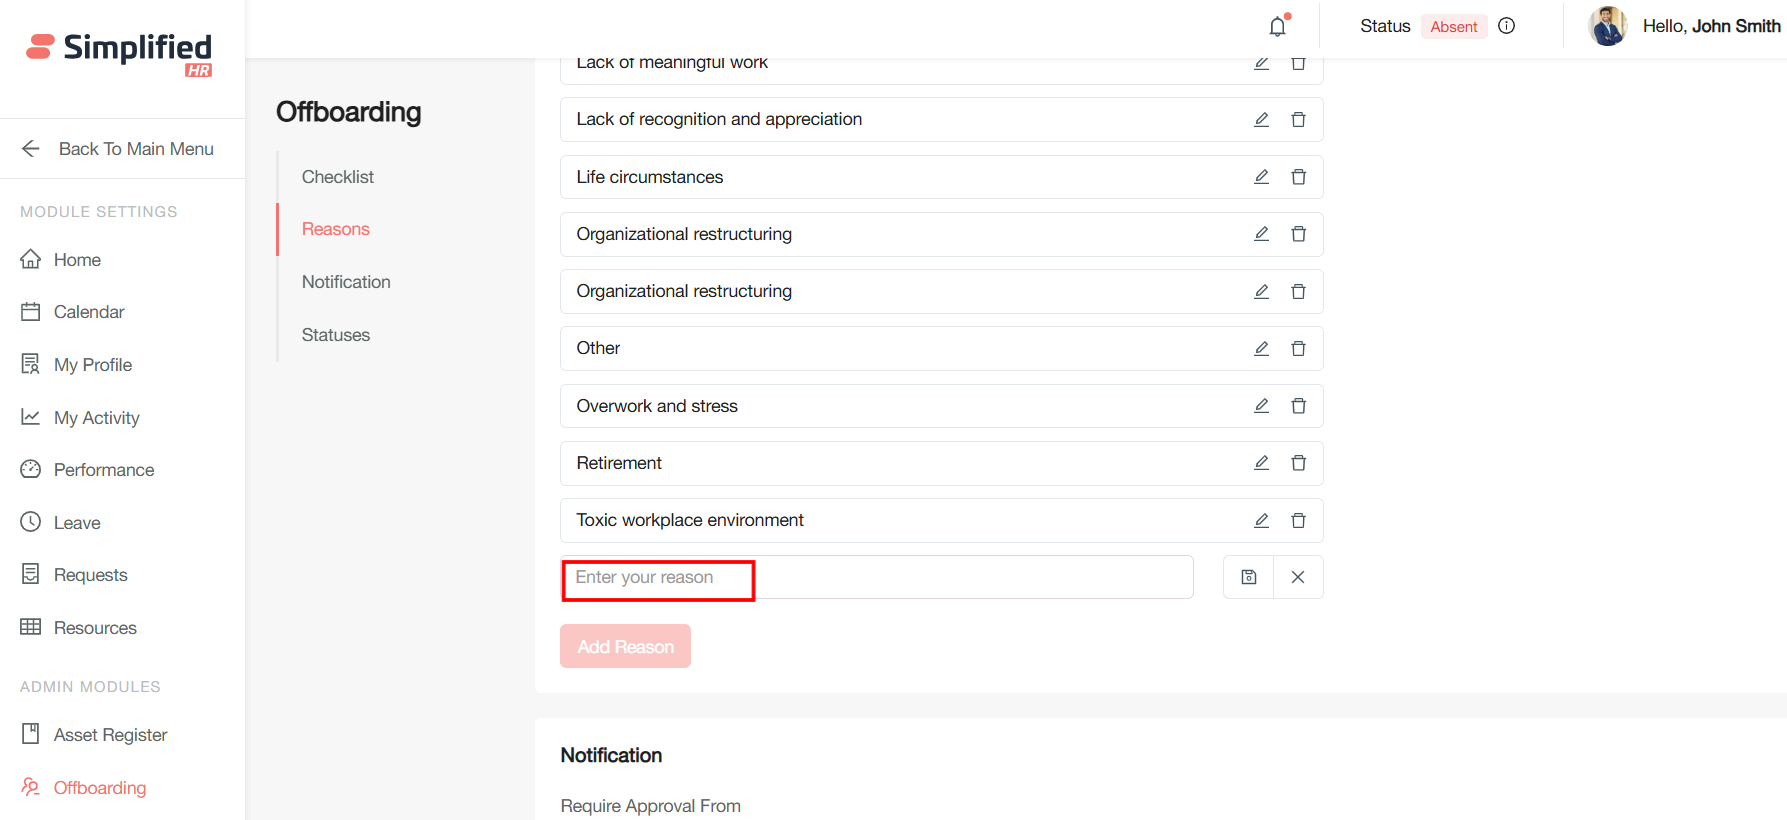Switch to the Checklist tab
This screenshot has width=1787, height=820.
point(338,177)
